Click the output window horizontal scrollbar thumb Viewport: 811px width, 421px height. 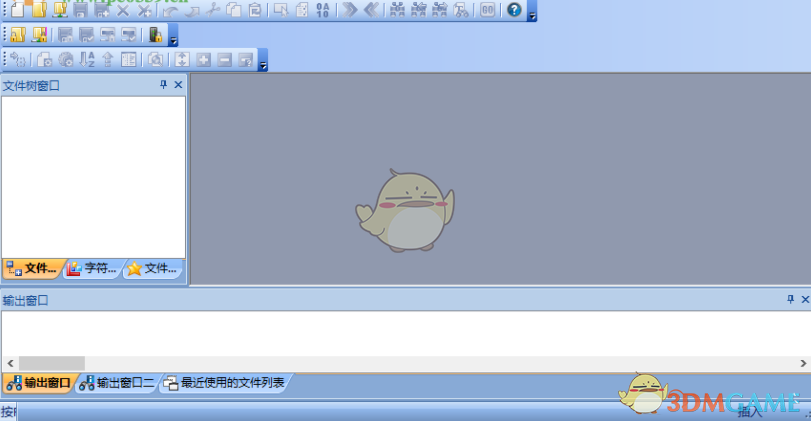(52, 362)
